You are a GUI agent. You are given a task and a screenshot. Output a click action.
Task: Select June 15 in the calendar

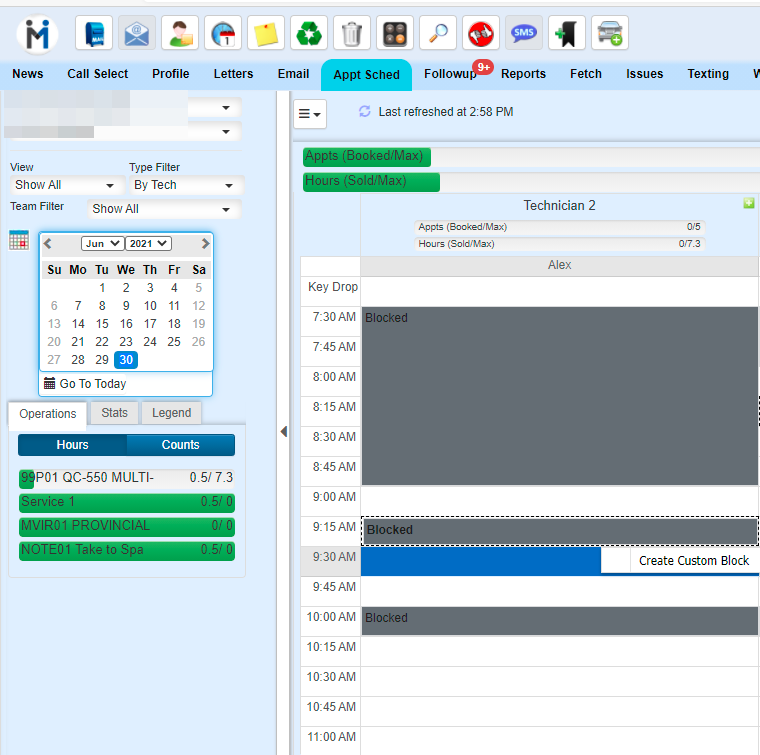click(102, 324)
